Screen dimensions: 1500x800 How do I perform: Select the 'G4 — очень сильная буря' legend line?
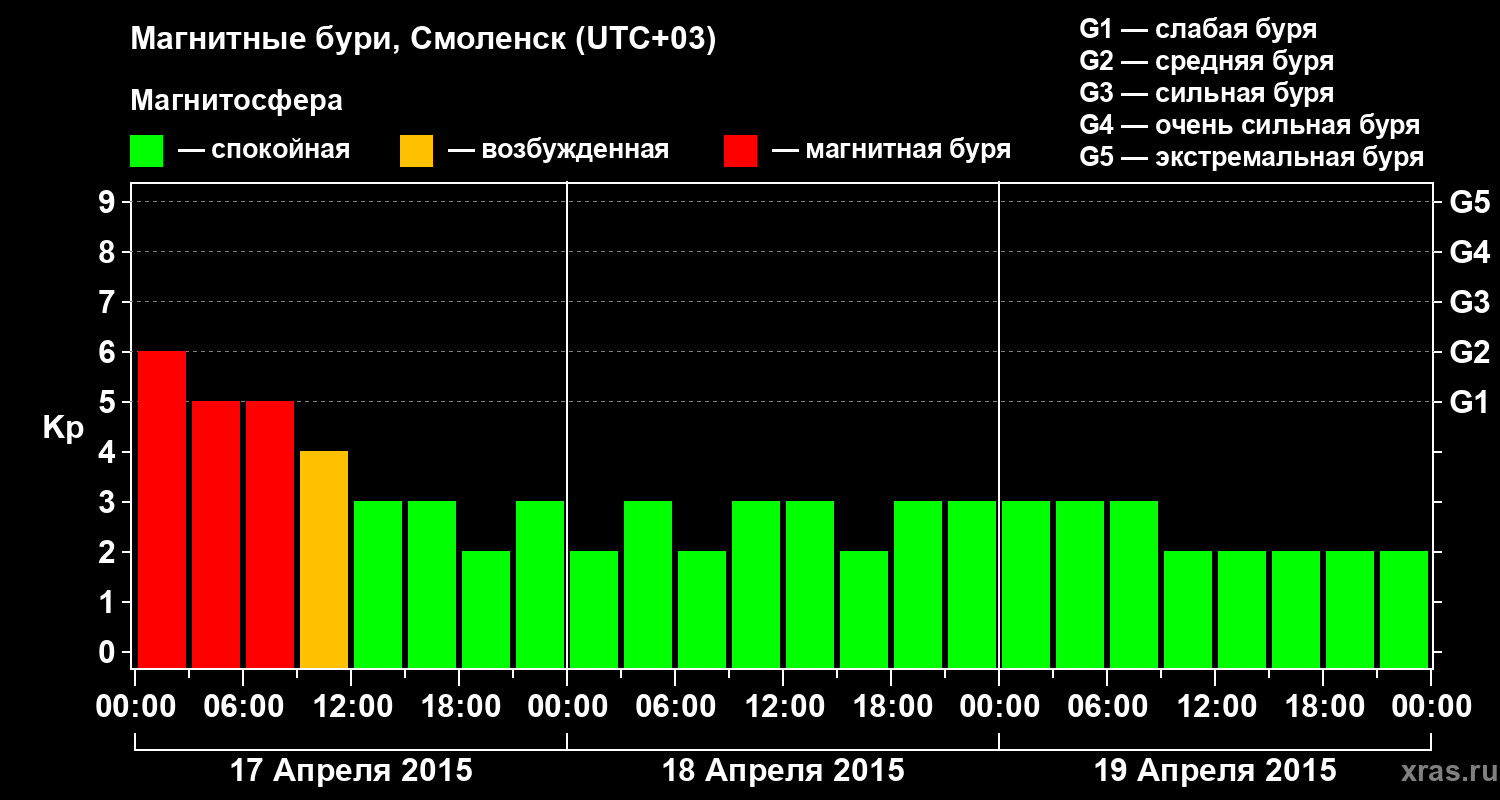(1250, 125)
